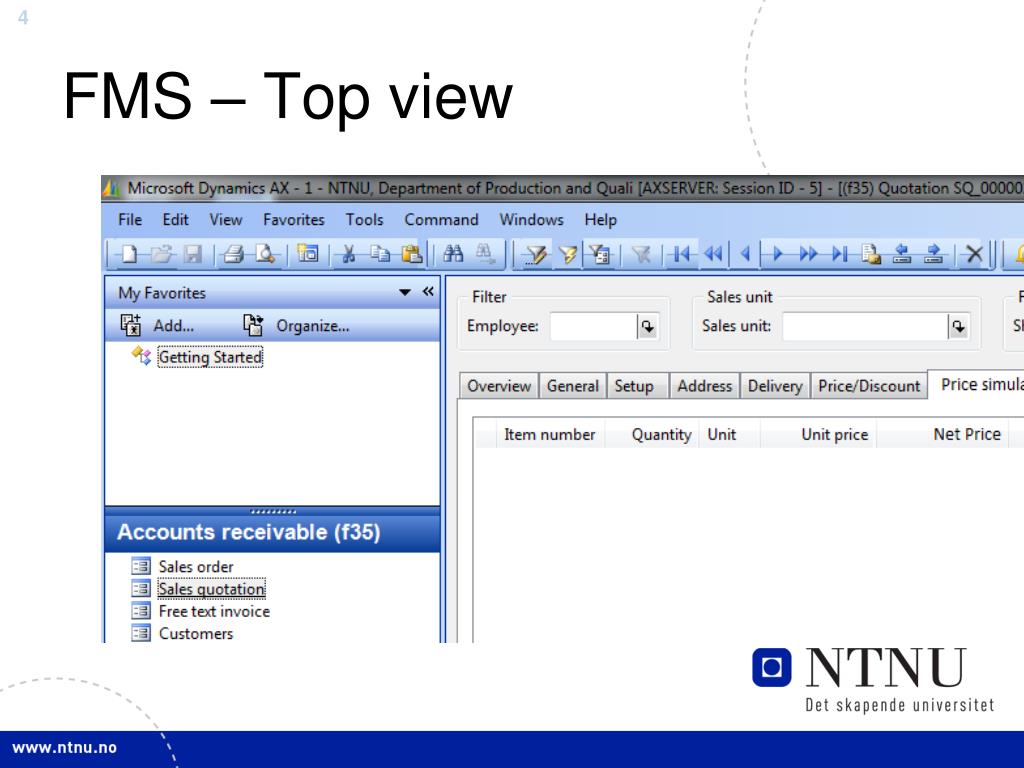Open Customers in Accounts receivable
Screen dimensions: 1024x768
196,633
